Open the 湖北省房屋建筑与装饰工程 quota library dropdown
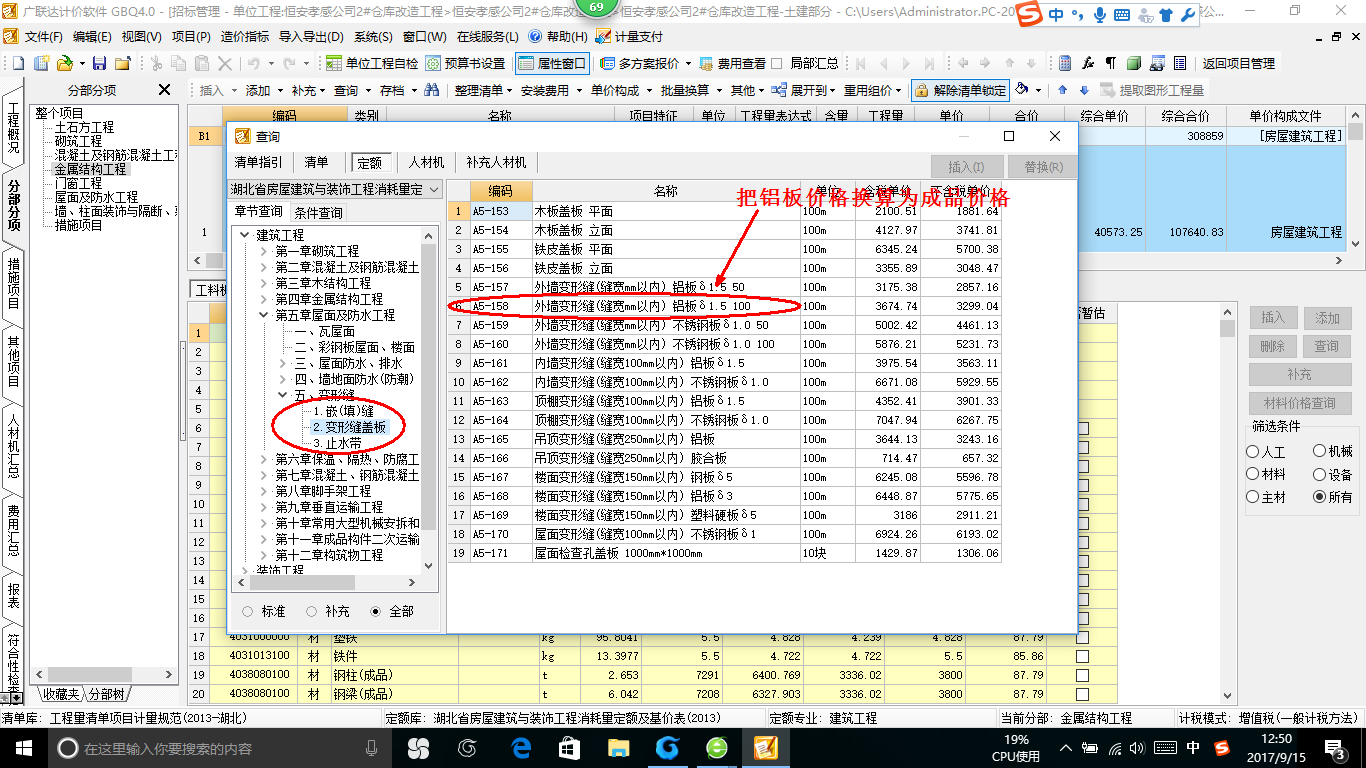The image size is (1366, 768). coord(335,189)
